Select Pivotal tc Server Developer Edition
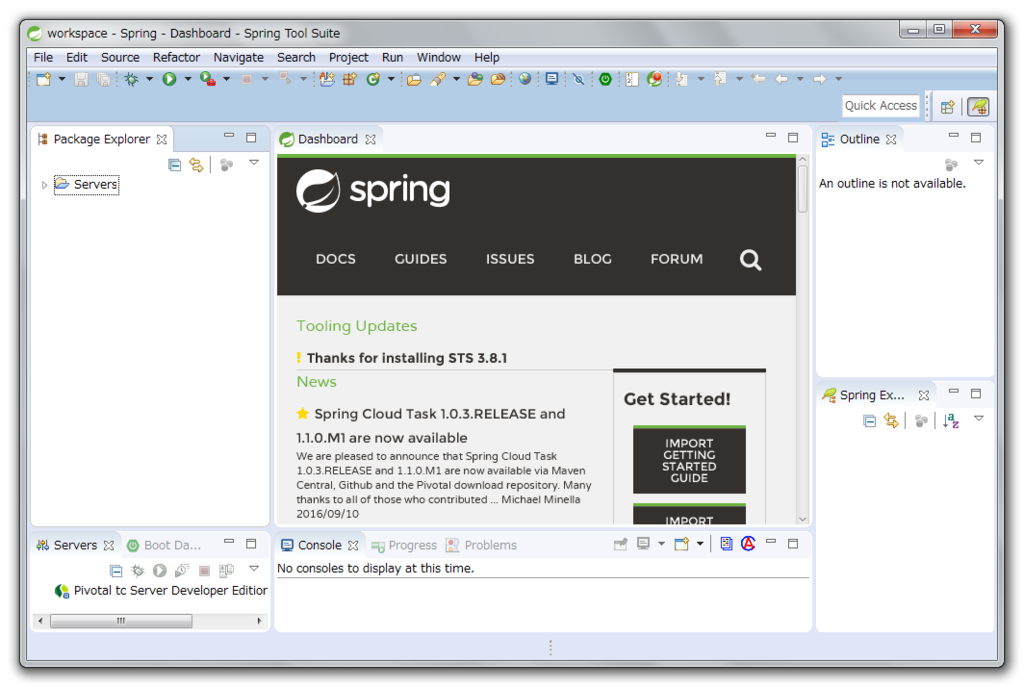The image size is (1024, 687). tap(162, 590)
